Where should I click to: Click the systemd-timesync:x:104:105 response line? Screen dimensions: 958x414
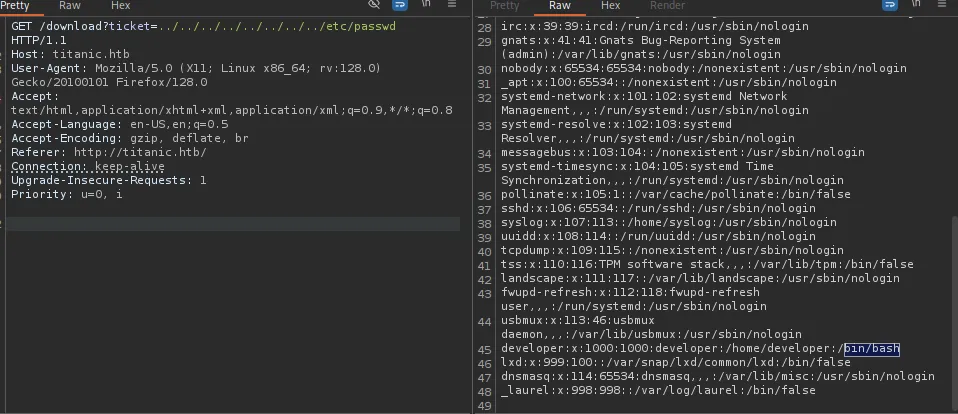tap(673, 173)
